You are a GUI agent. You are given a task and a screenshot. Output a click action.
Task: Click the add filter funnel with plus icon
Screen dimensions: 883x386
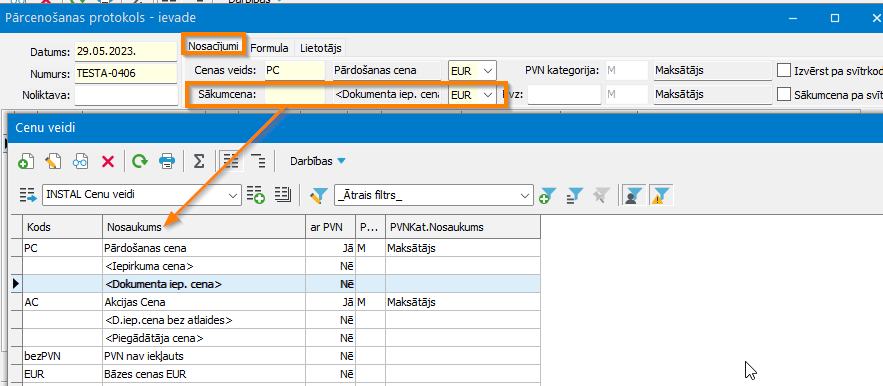(x=547, y=196)
